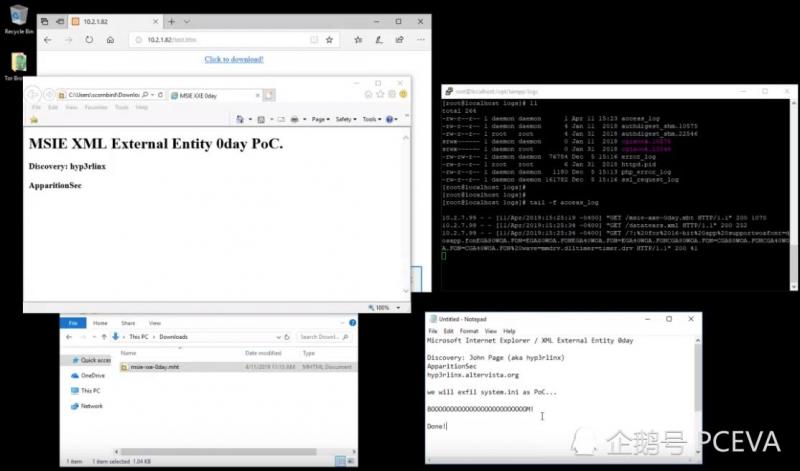Refresh the Edge page
800x471 pixels.
click(x=89, y=40)
